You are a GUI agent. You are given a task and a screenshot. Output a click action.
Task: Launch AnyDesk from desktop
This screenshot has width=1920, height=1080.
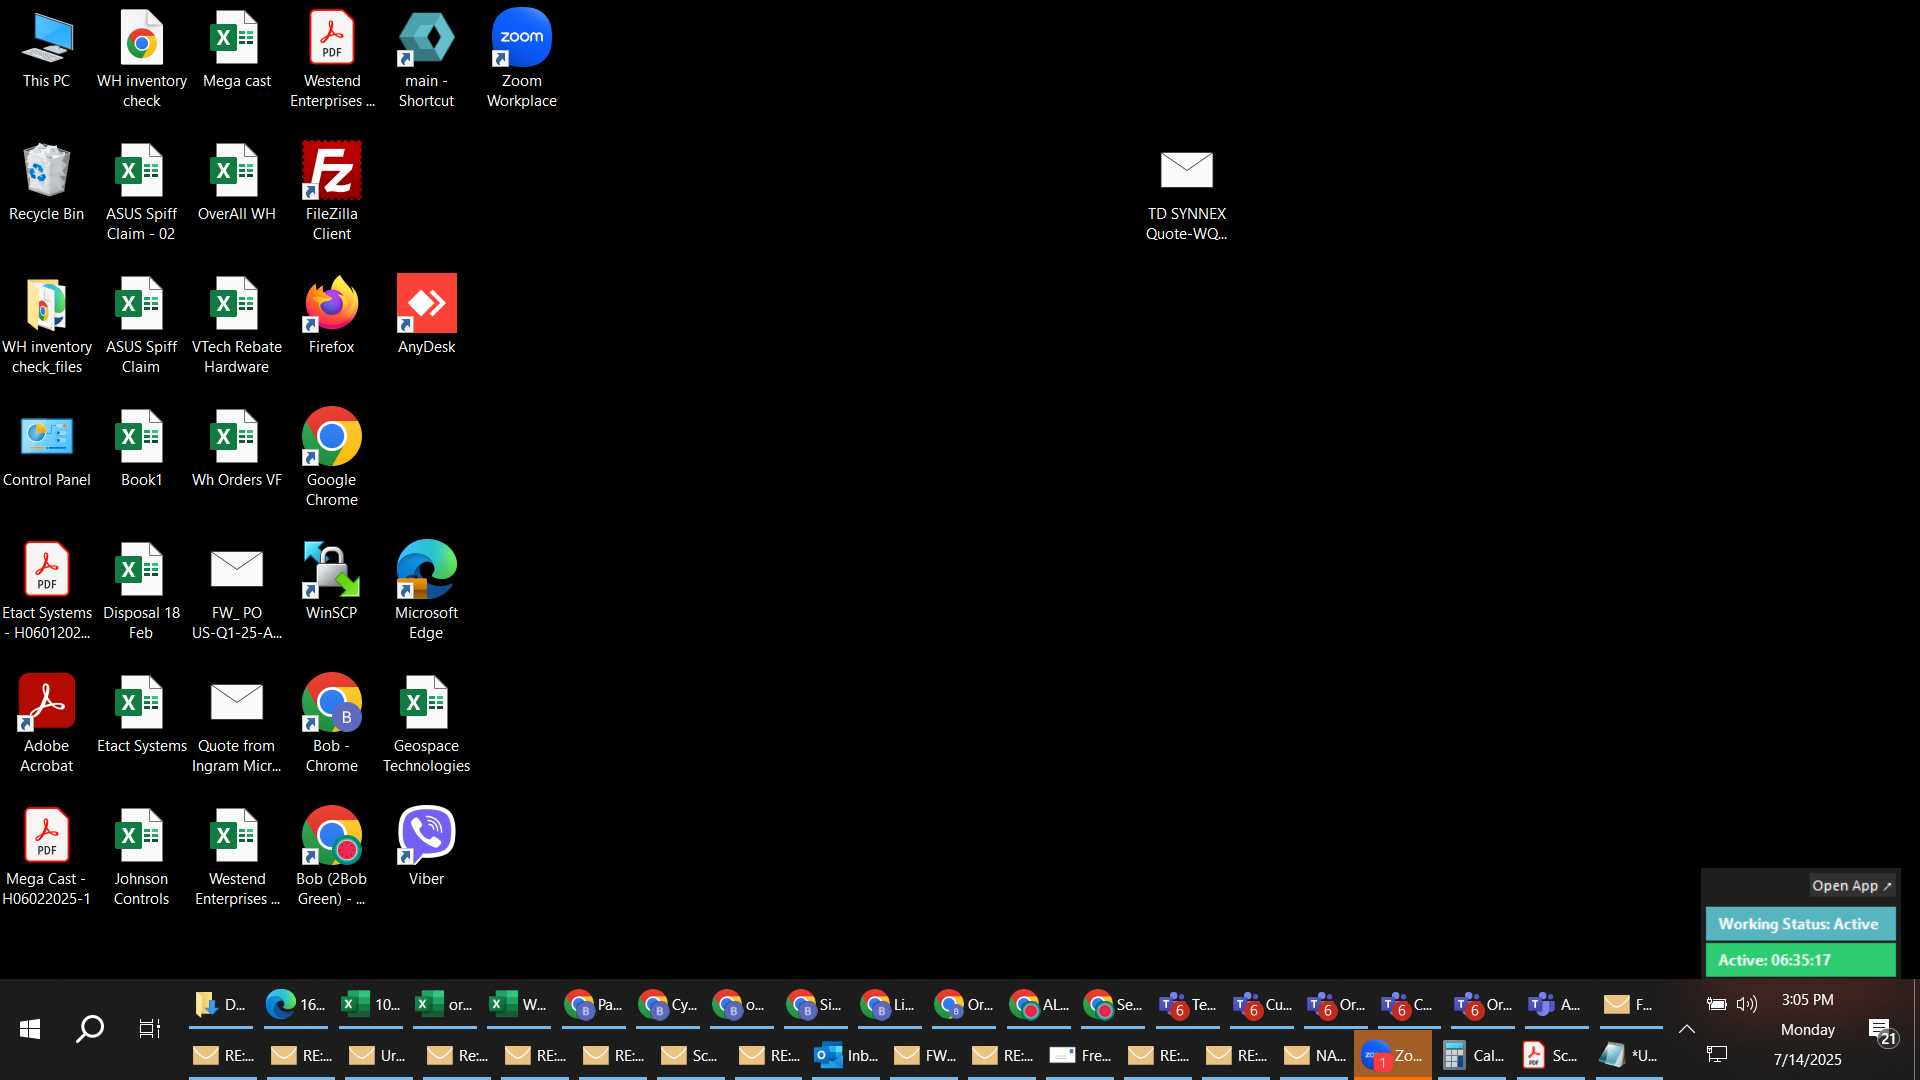(x=426, y=316)
